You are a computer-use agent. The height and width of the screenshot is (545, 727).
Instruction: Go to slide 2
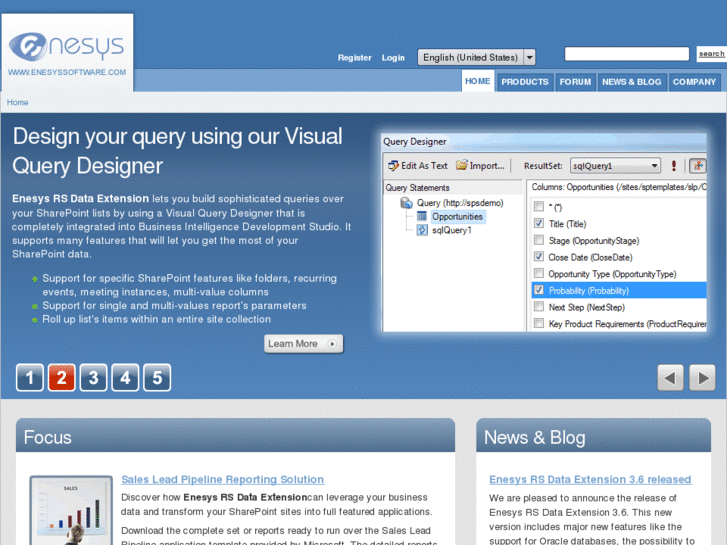(x=62, y=378)
